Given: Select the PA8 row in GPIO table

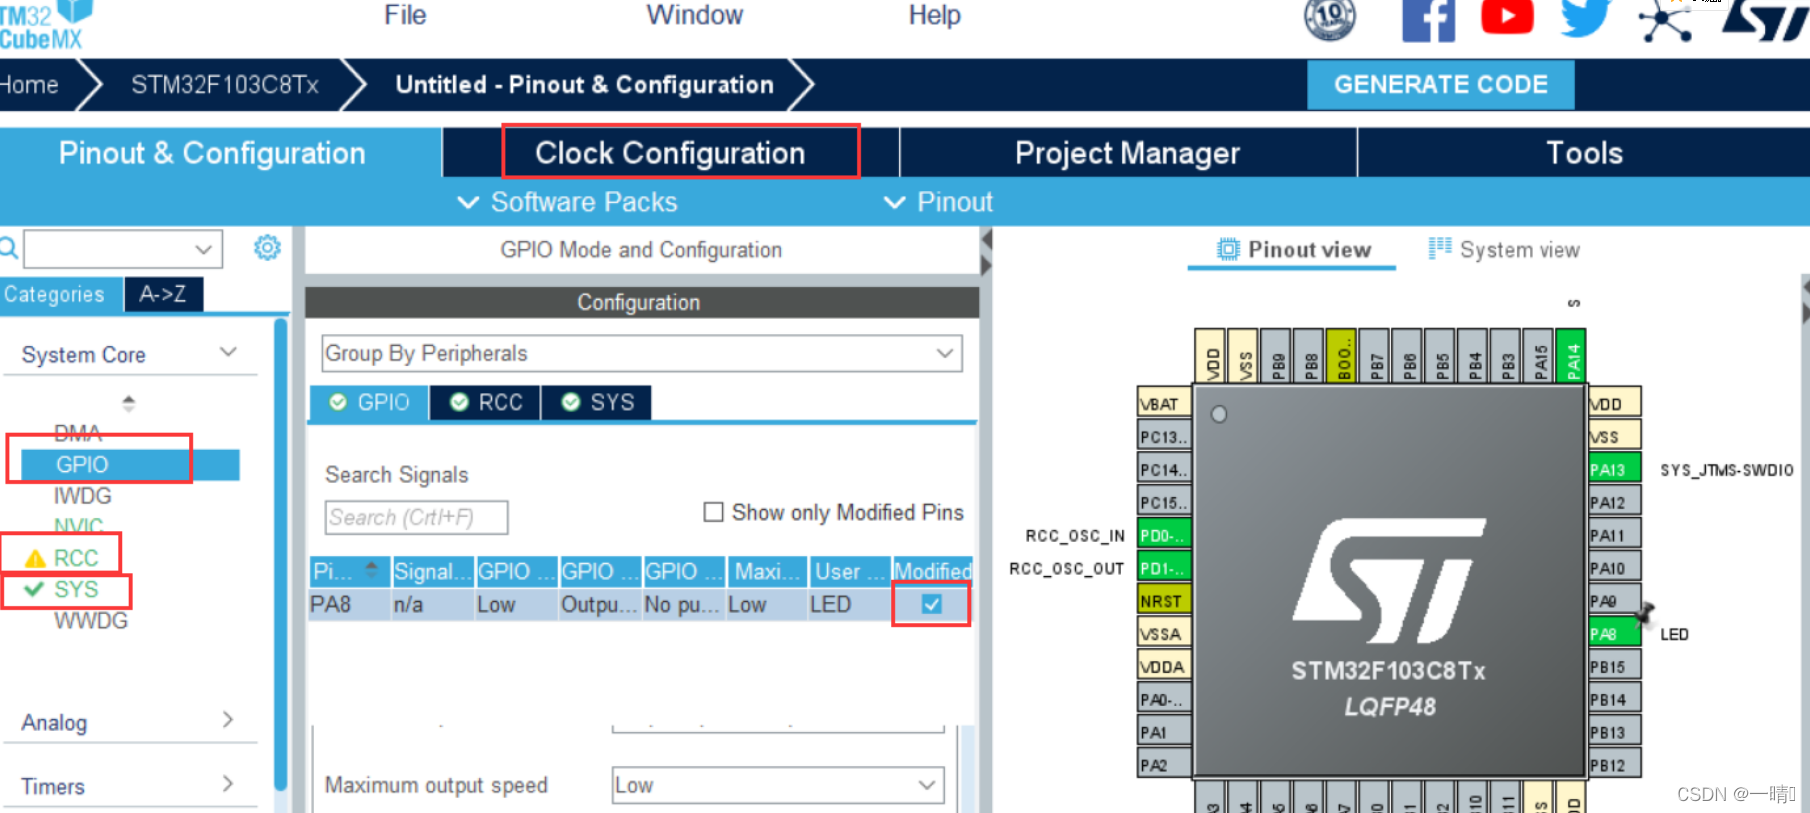Looking at the screenshot, I should (640, 604).
